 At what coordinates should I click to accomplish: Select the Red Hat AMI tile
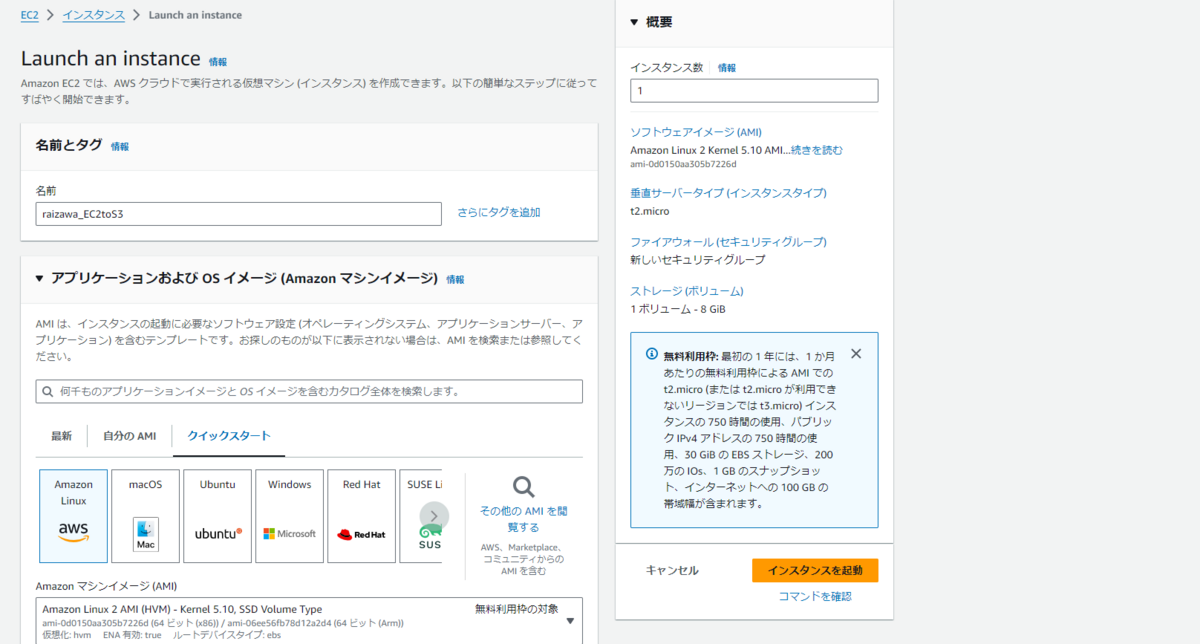[x=361, y=516]
